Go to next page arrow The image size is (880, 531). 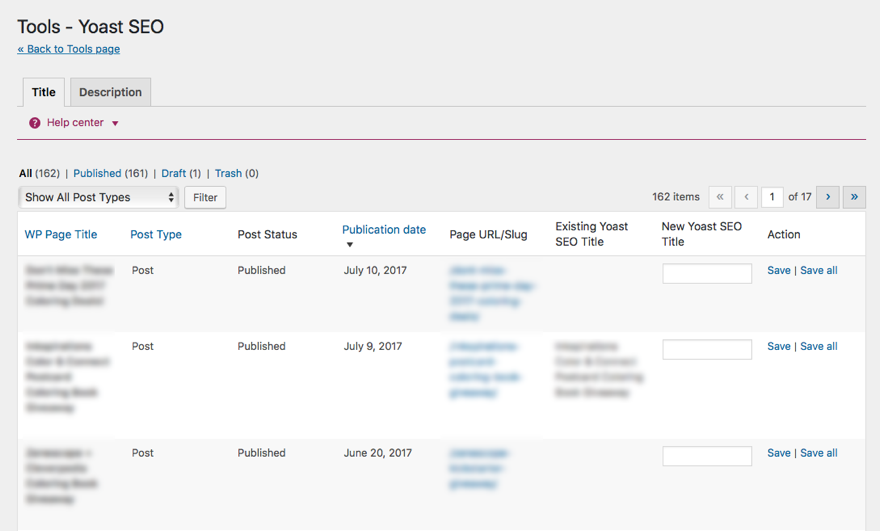(828, 197)
